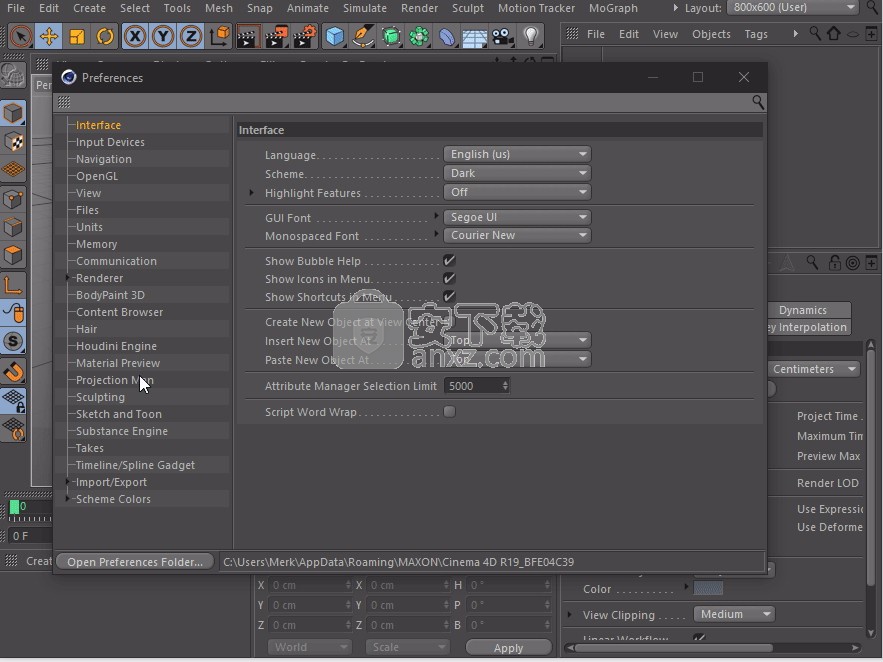The height and width of the screenshot is (662, 883).
Task: Switch to Texture mode in left toolbar
Action: click(x=14, y=142)
